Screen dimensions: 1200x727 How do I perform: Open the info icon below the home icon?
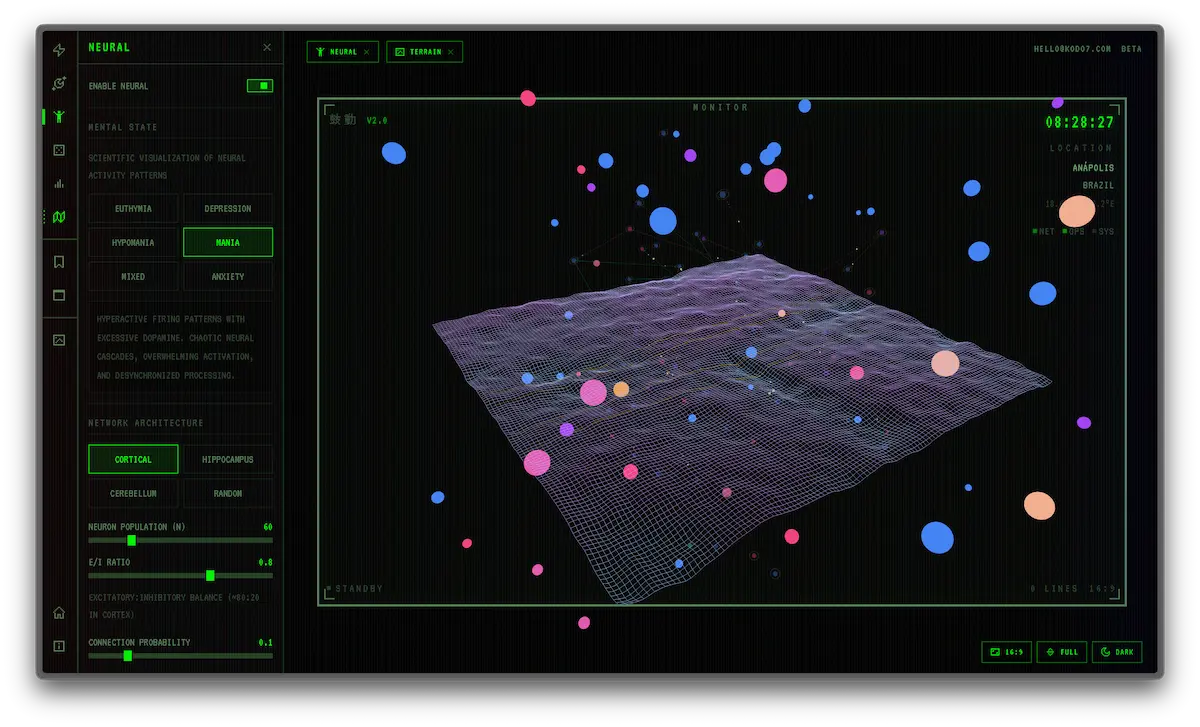[x=58, y=644]
